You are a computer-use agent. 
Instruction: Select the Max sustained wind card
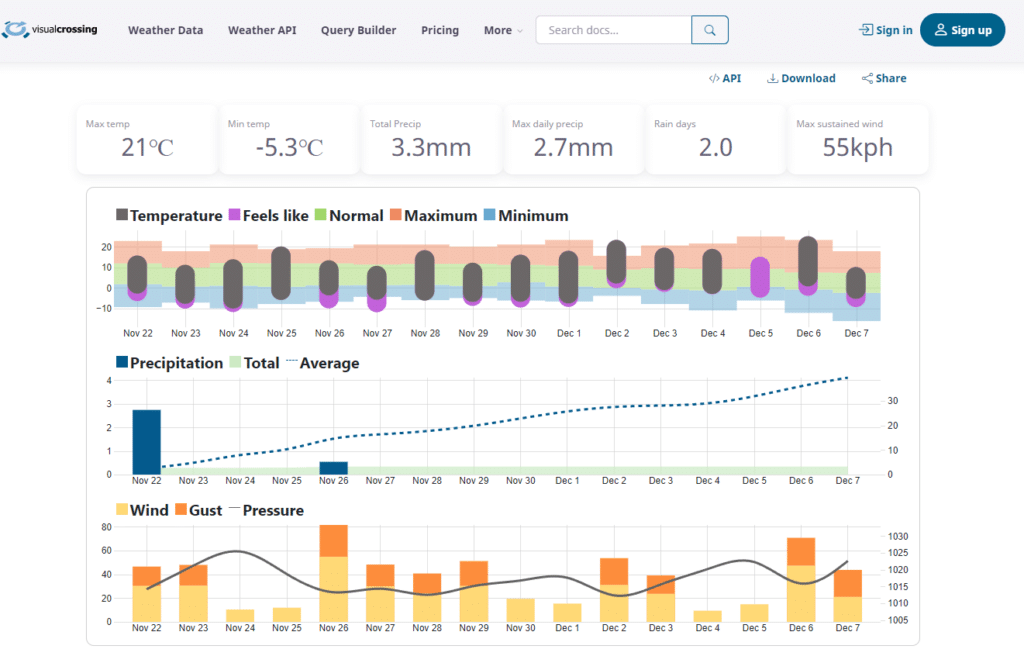858,139
